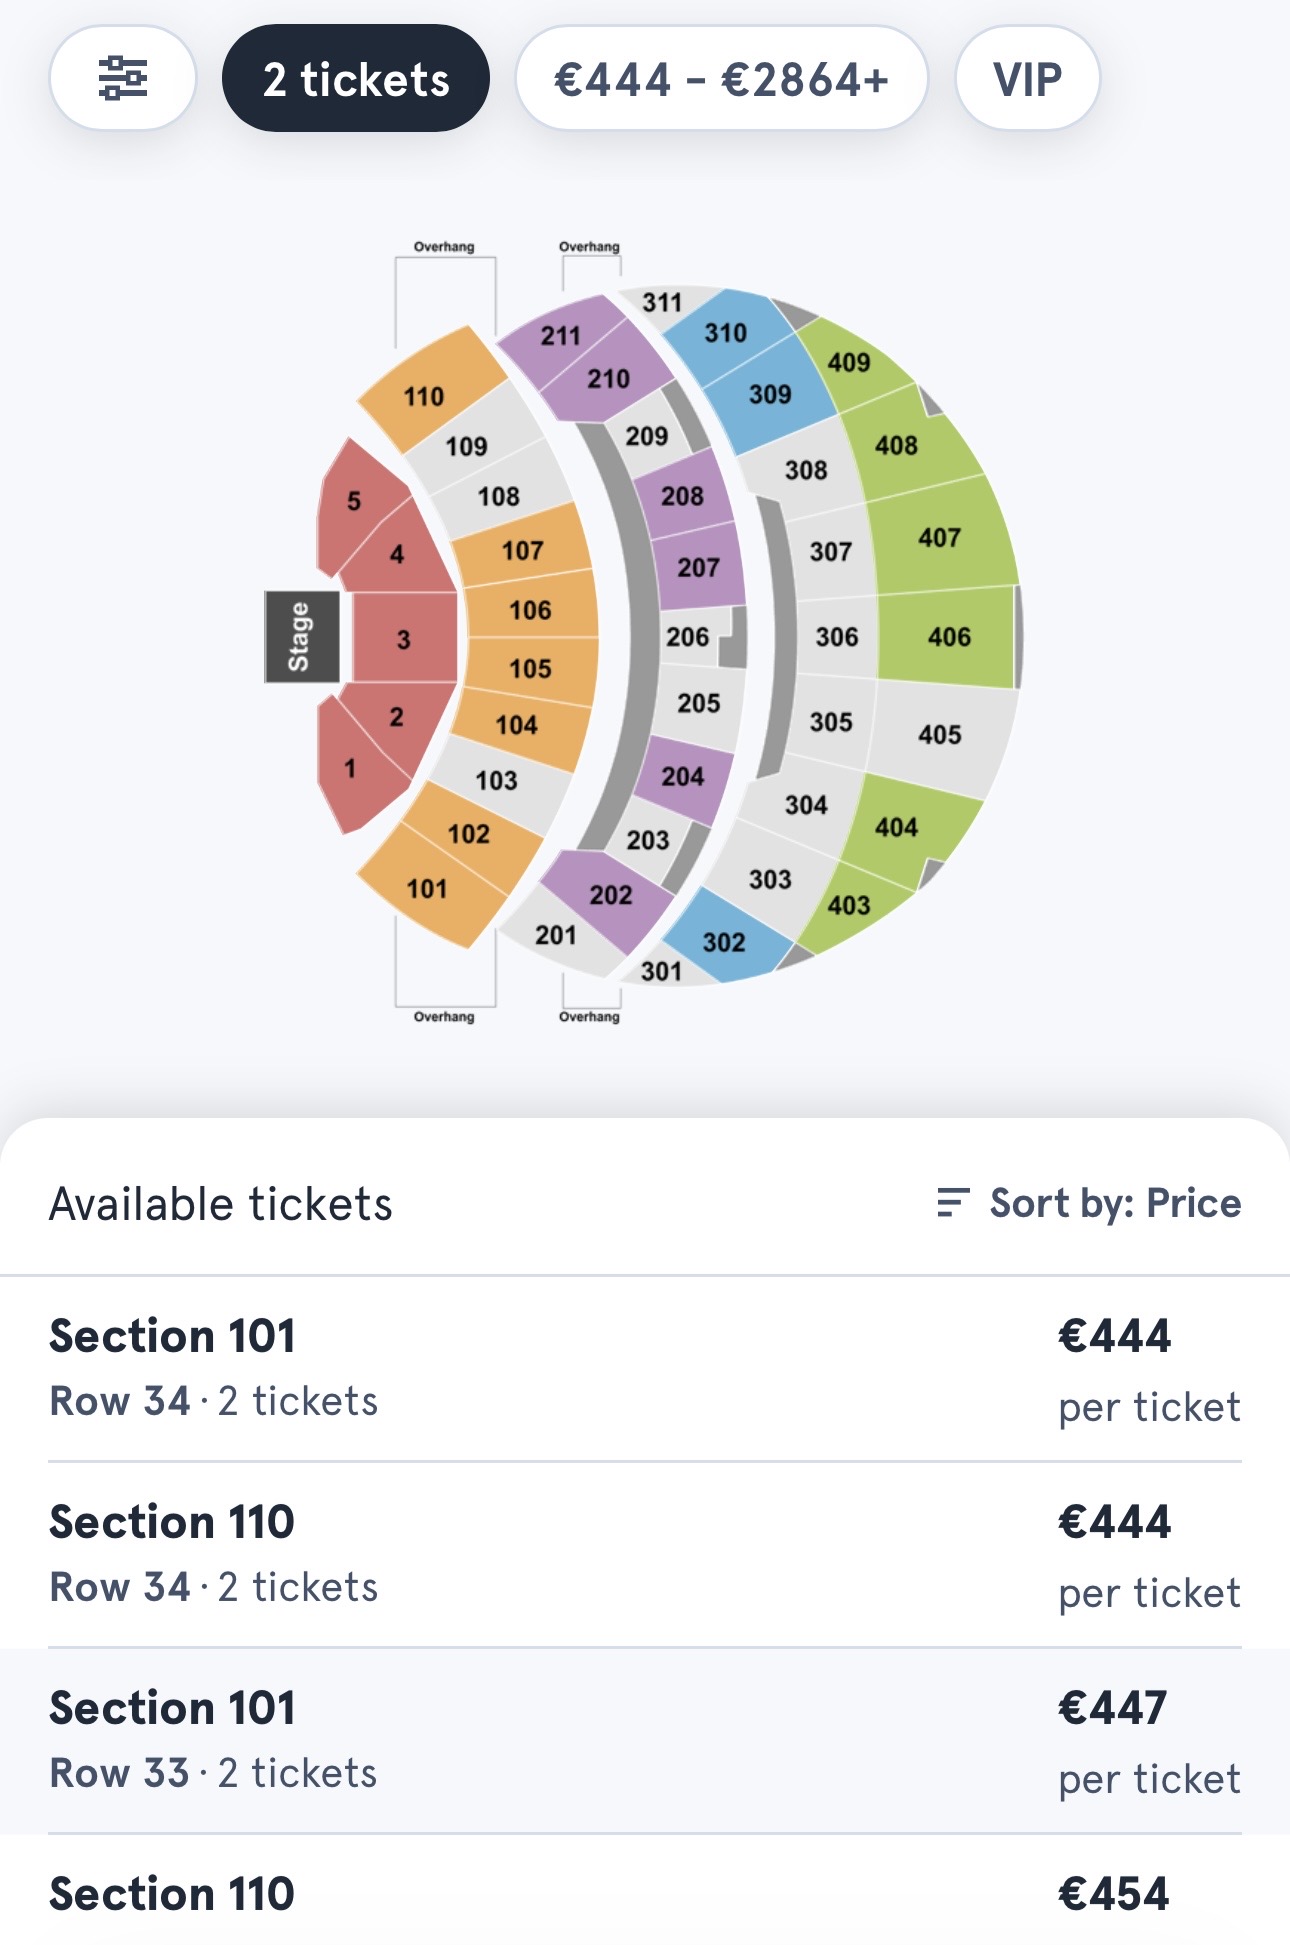Choose the Section 101 Row 33 €447 listing
The image size is (1290, 1945).
click(x=645, y=1740)
